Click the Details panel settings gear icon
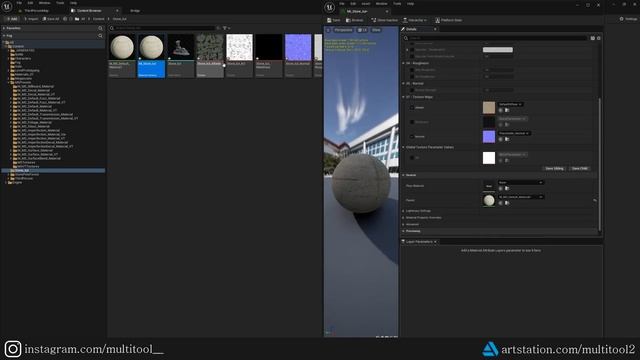 click(599, 38)
